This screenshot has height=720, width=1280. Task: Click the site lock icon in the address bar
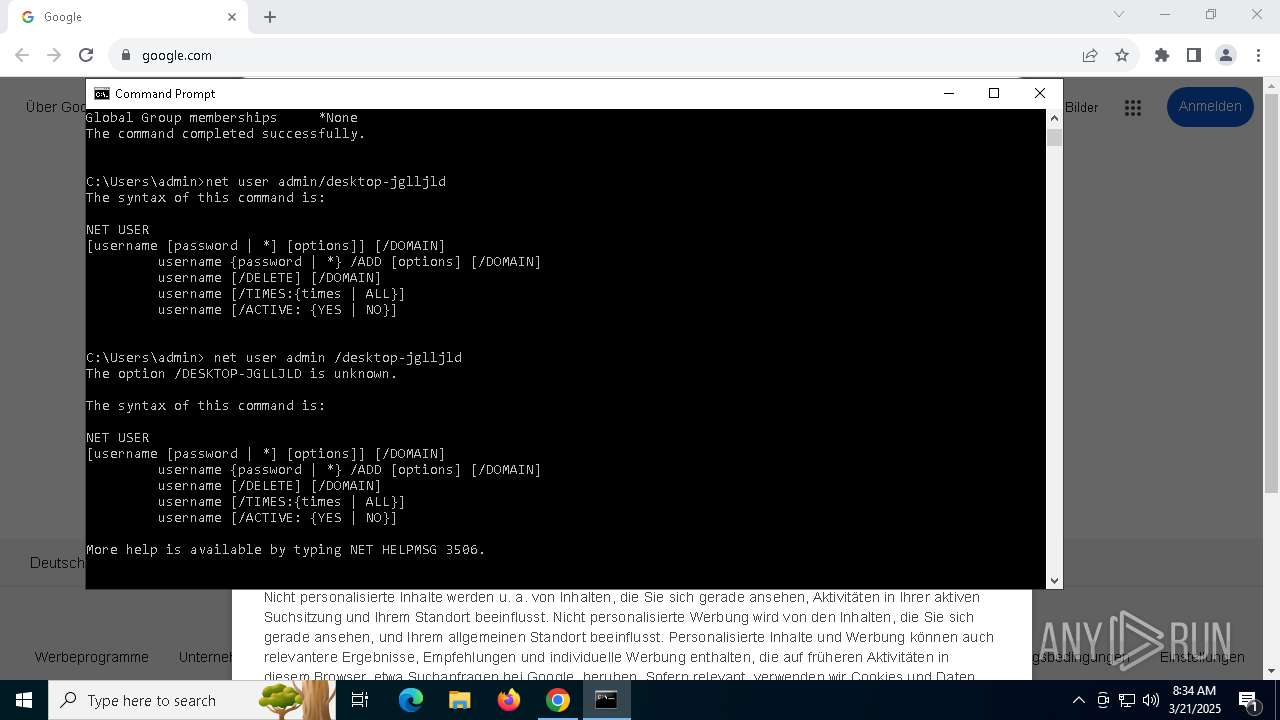coord(125,55)
